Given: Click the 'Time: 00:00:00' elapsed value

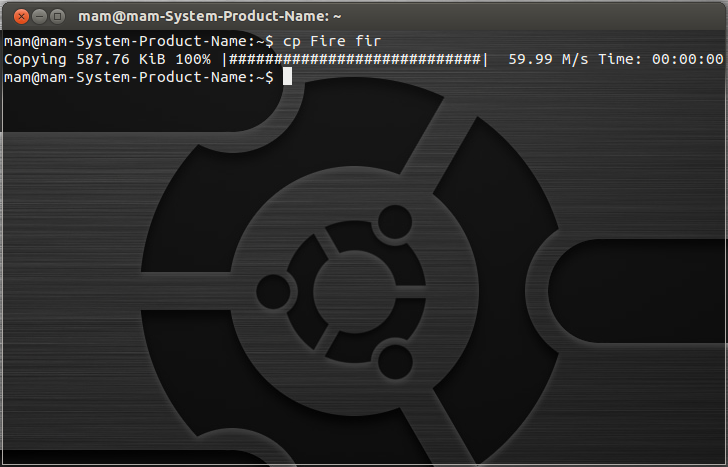Looking at the screenshot, I should click(661, 59).
